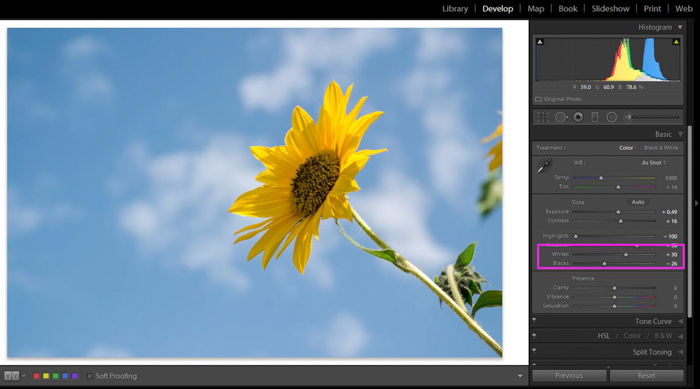The image size is (700, 389).
Task: Click the Blacks slider handle
Action: [x=604, y=264]
